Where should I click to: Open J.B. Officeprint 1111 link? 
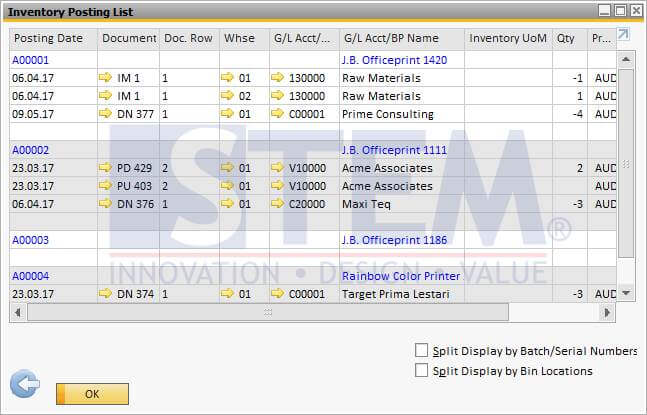click(394, 150)
